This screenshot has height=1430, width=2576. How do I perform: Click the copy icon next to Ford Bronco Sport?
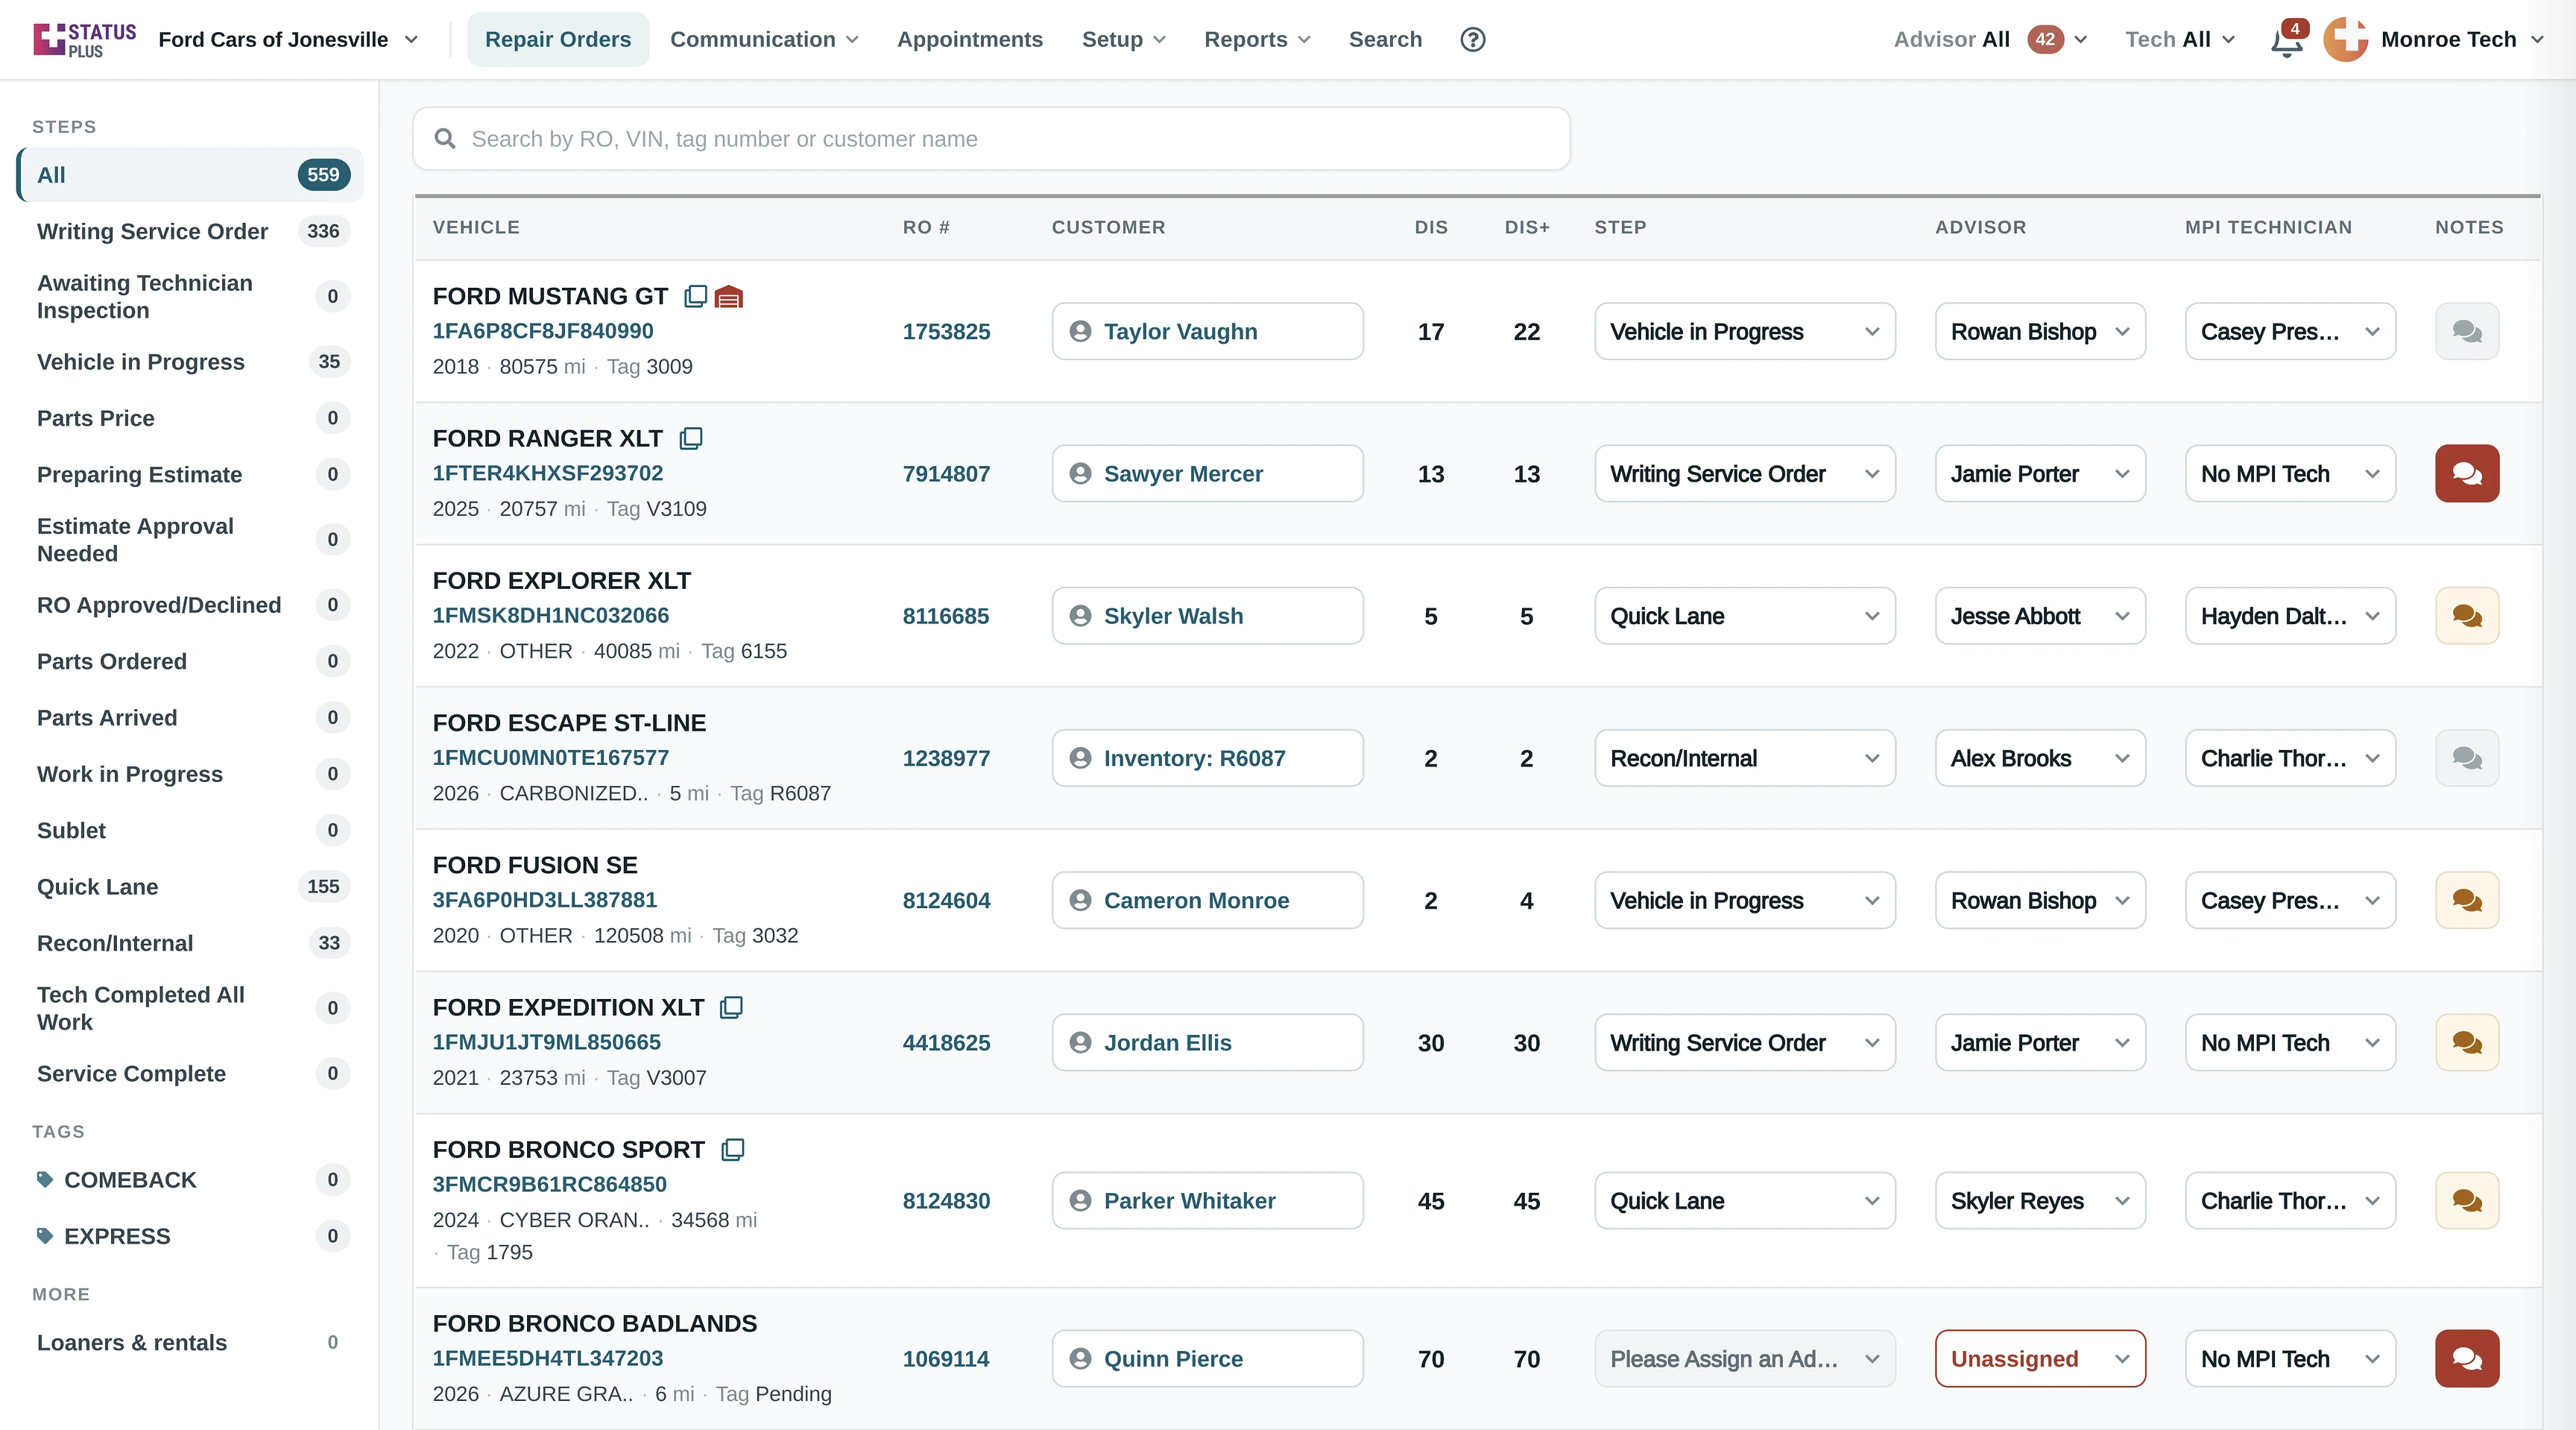coord(733,1149)
